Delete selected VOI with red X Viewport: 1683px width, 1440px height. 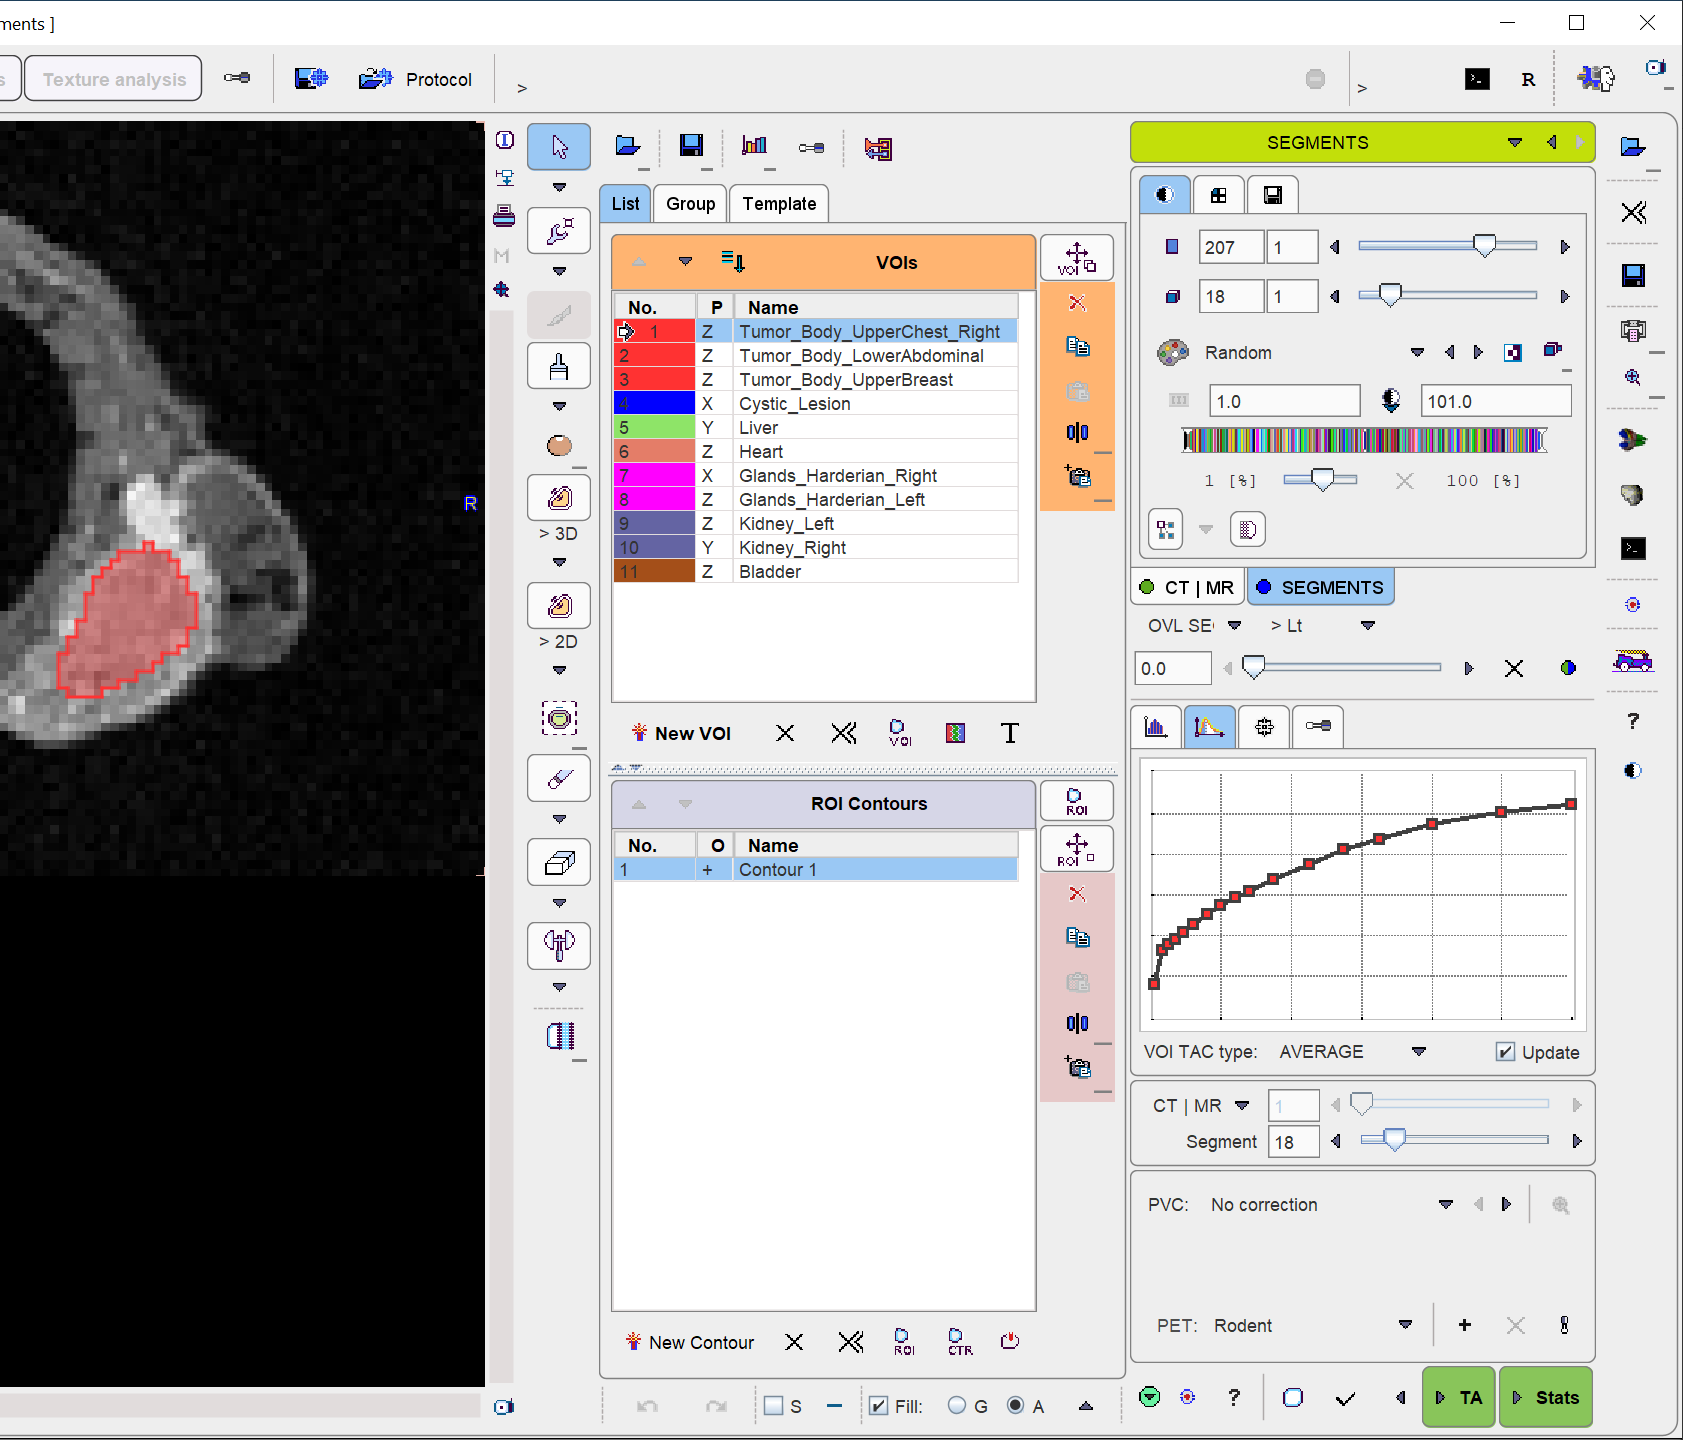pyautogui.click(x=1077, y=303)
